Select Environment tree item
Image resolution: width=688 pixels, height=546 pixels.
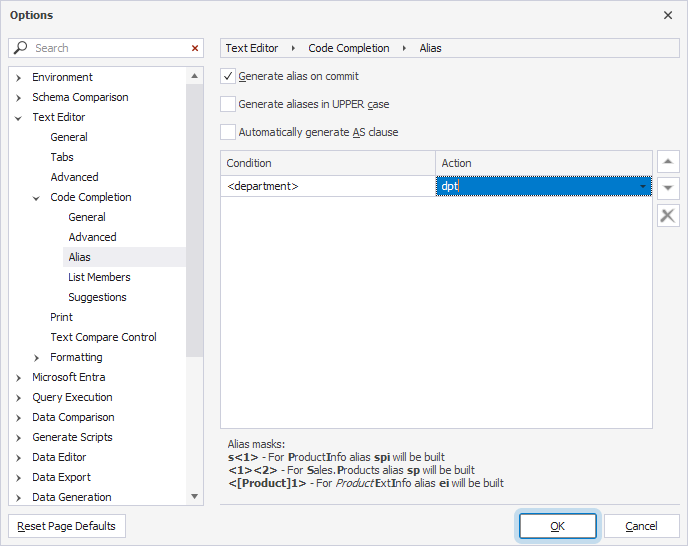coord(62,77)
